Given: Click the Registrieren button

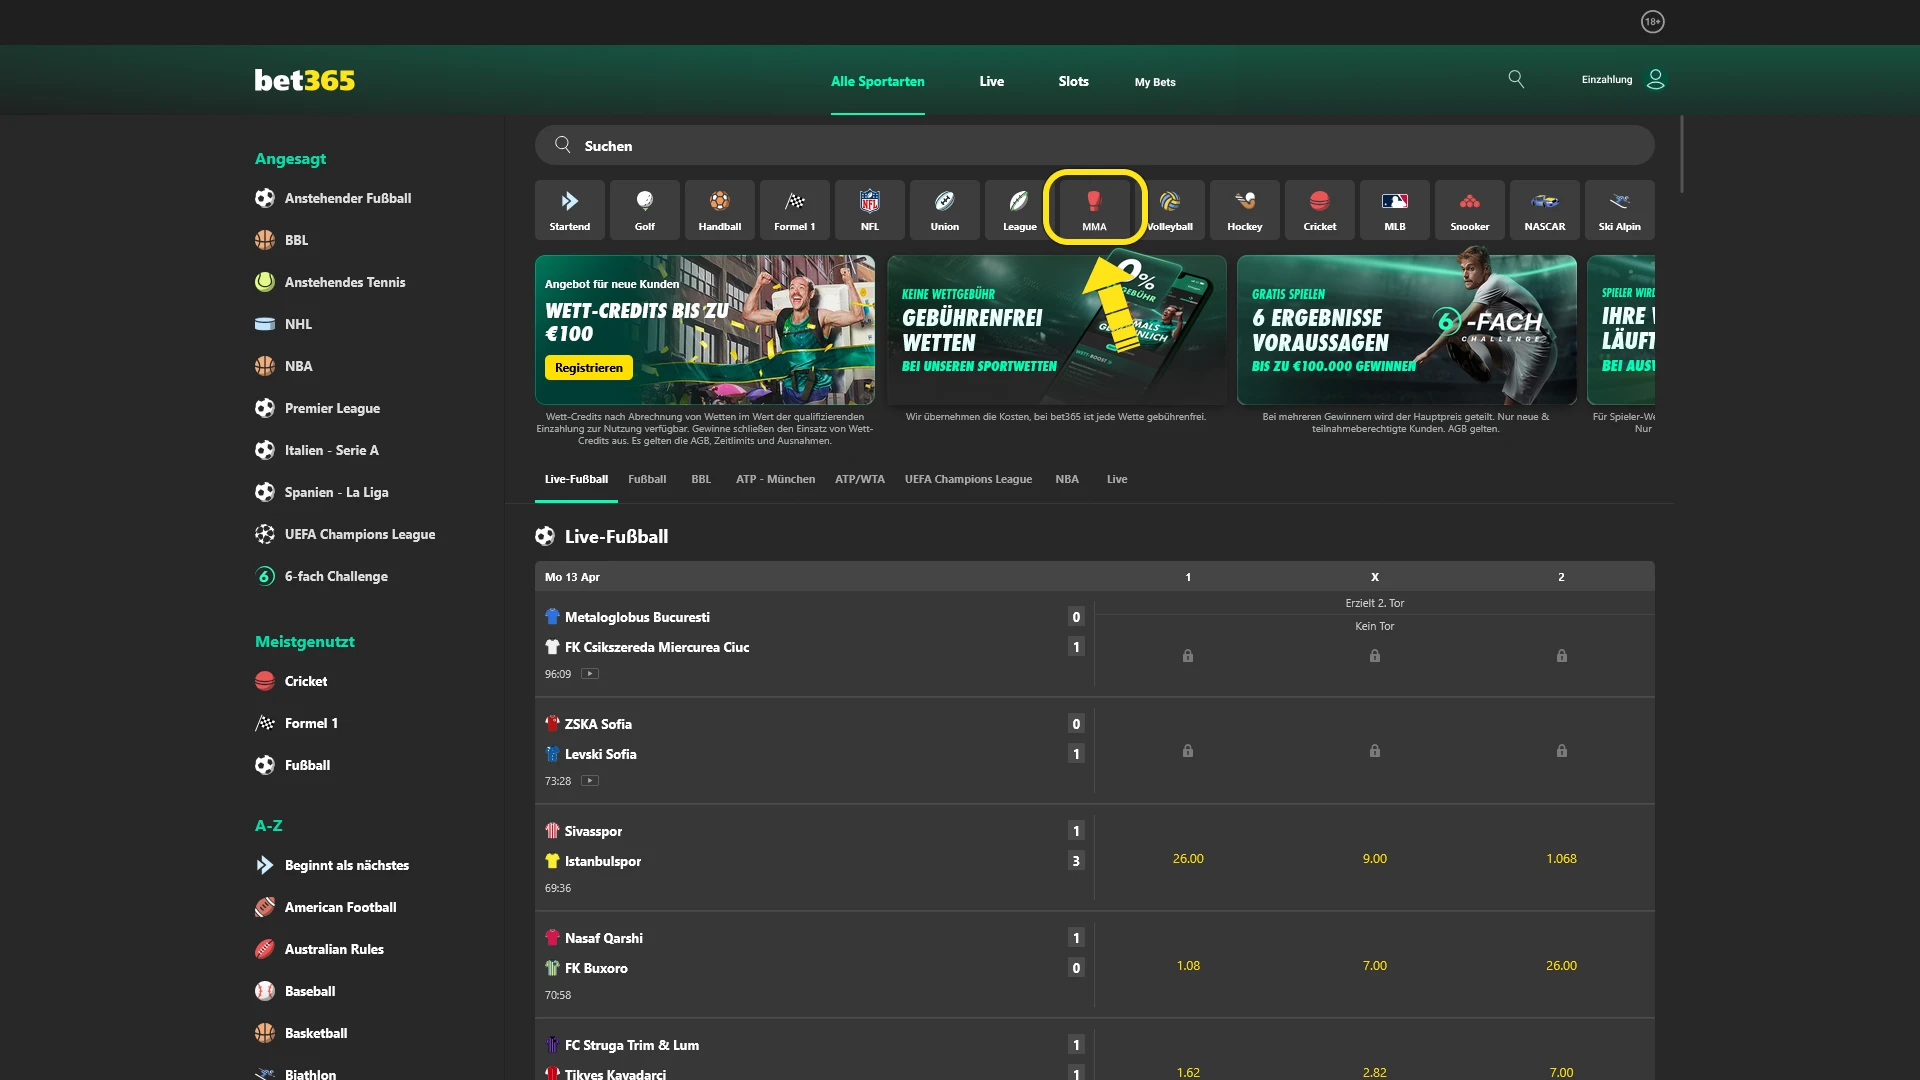Looking at the screenshot, I should (588, 367).
